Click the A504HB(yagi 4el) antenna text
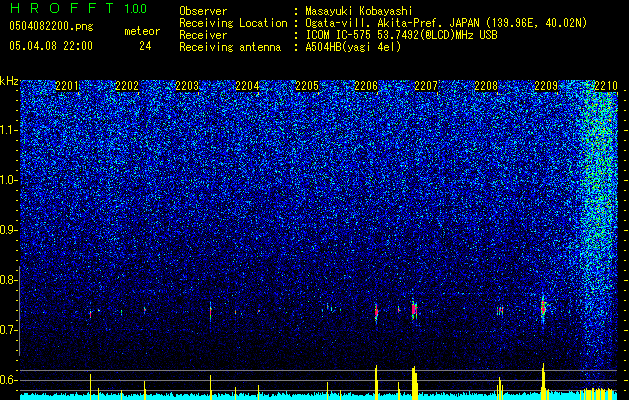The image size is (629, 400). coord(353,47)
